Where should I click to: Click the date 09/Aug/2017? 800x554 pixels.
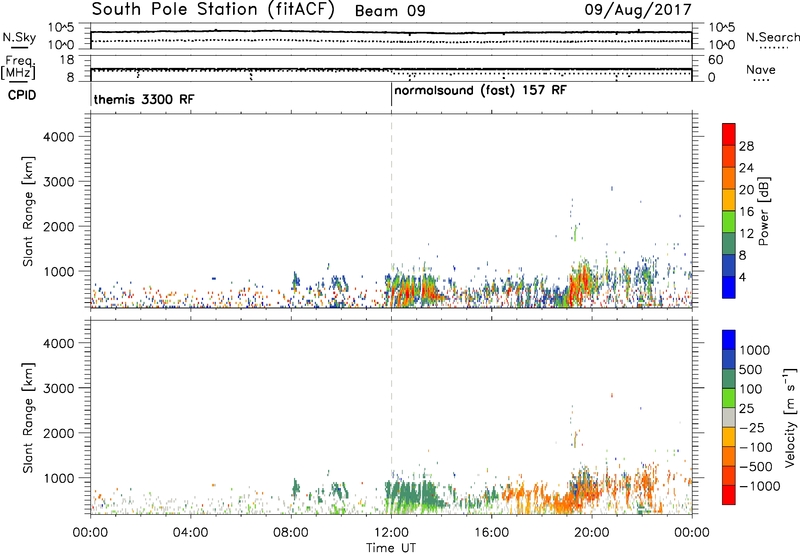(x=638, y=10)
